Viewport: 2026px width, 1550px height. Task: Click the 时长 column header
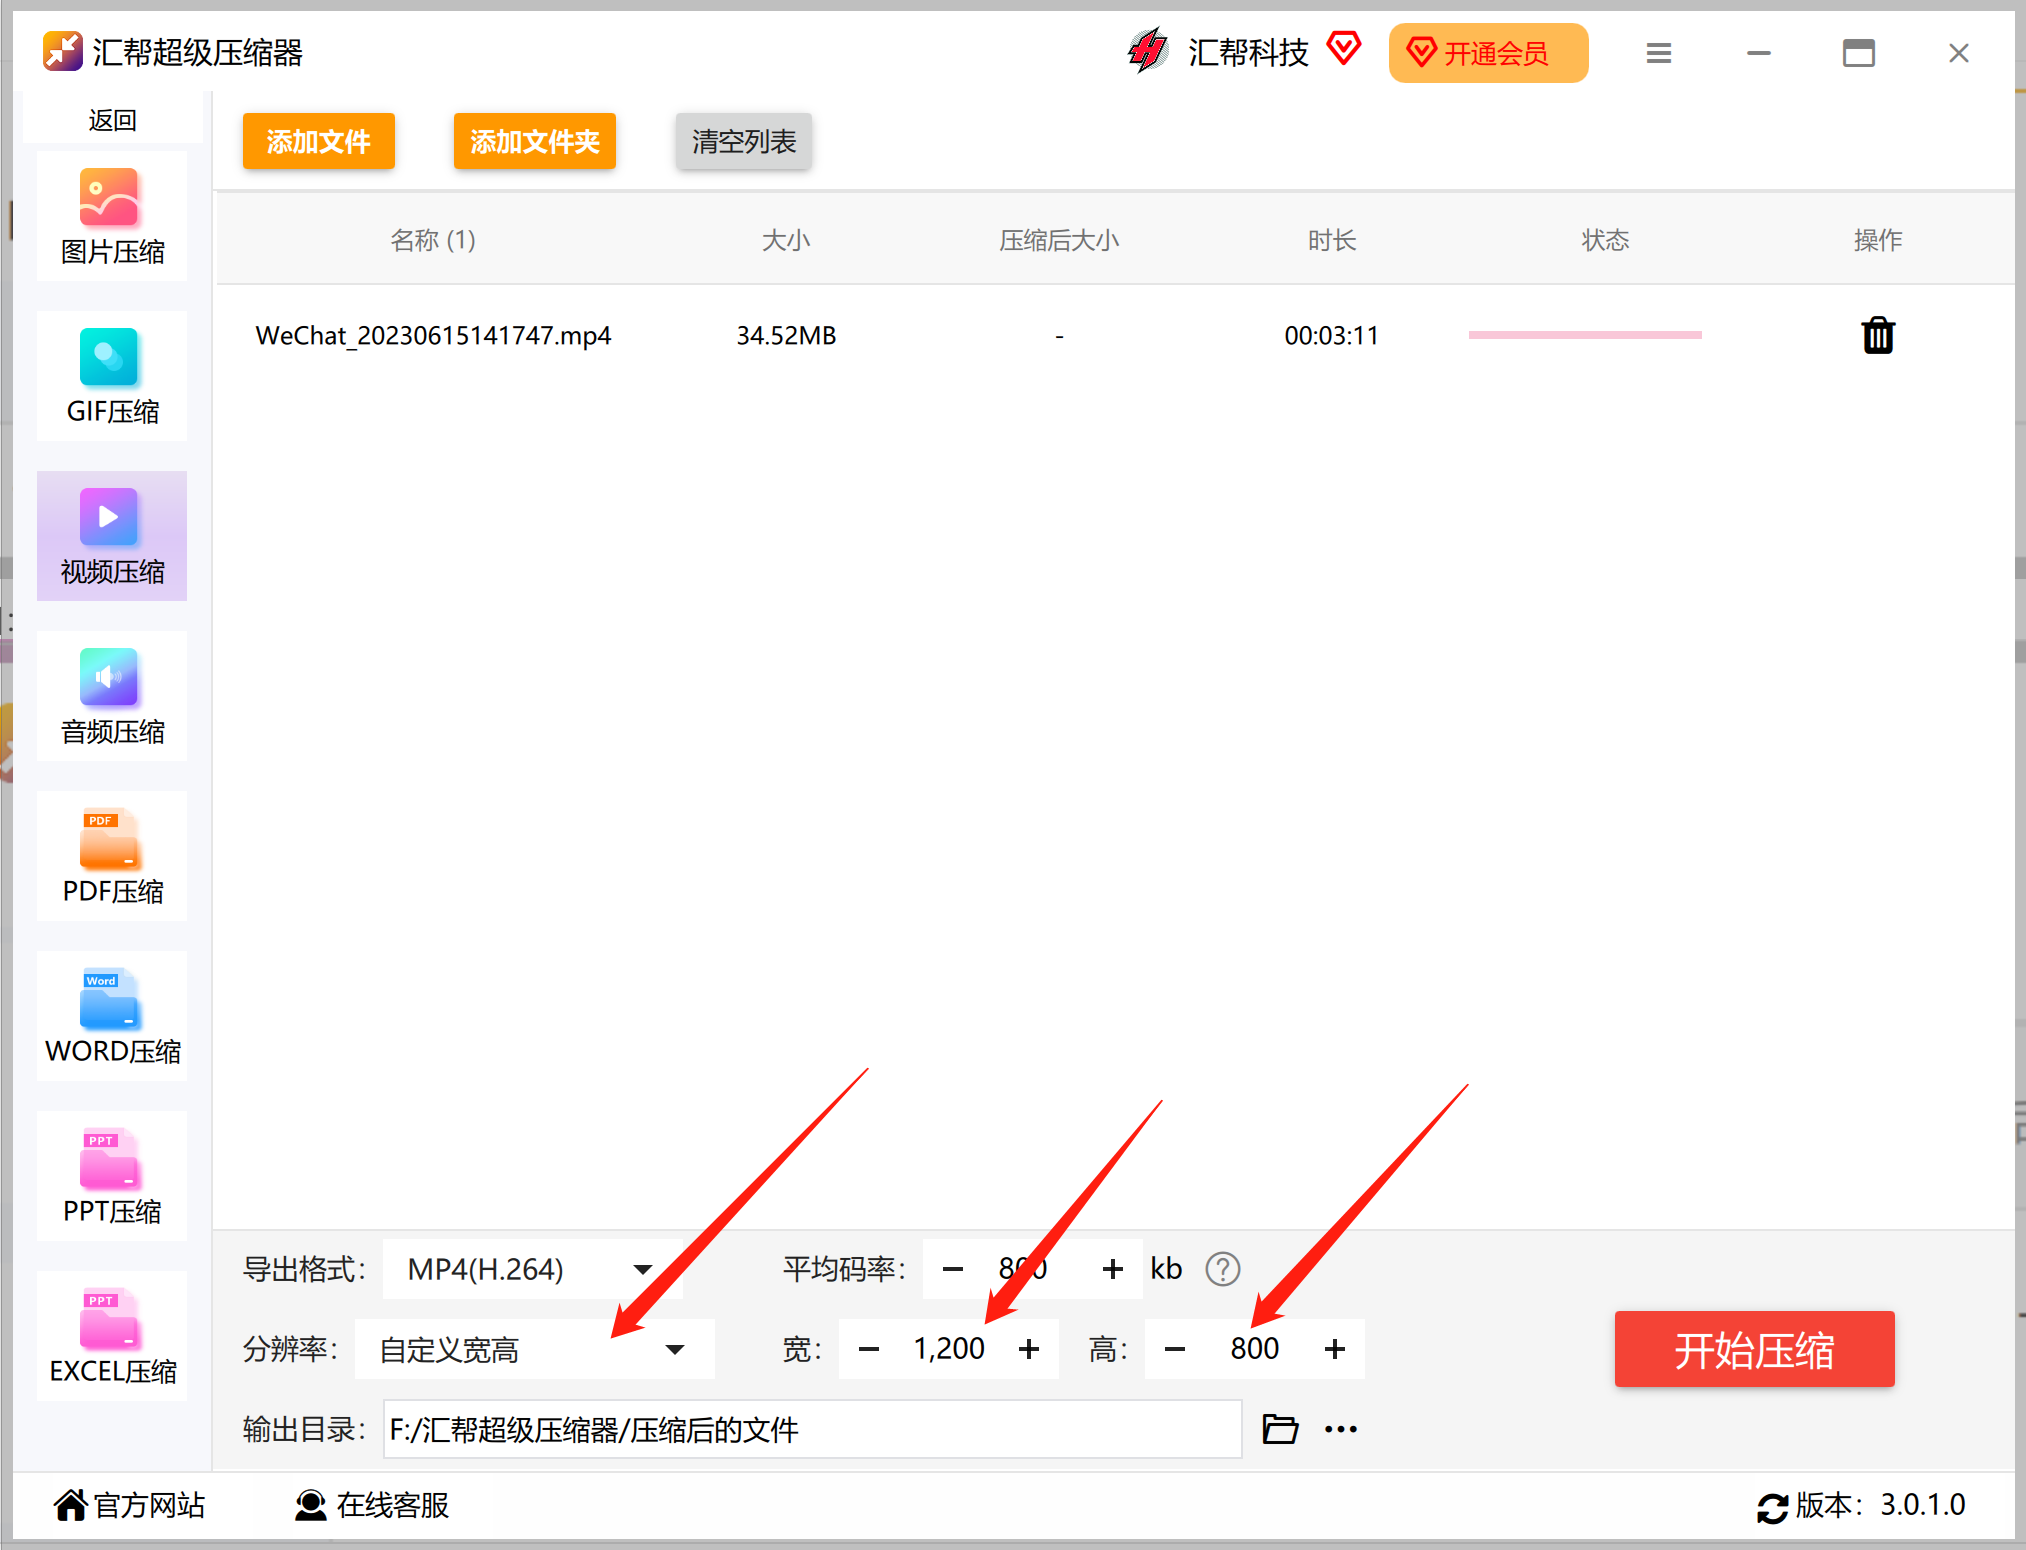tap(1332, 240)
